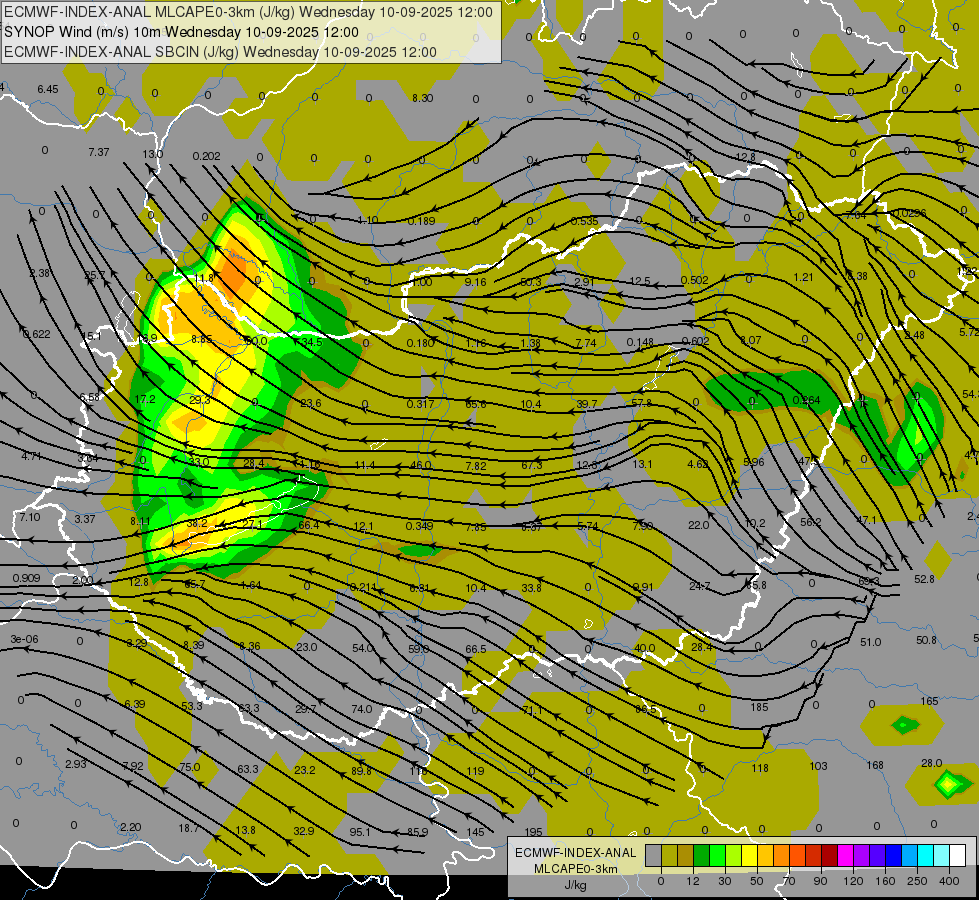Click the map value 71.1
Image resolution: width=979 pixels, height=900 pixels.
point(532,710)
